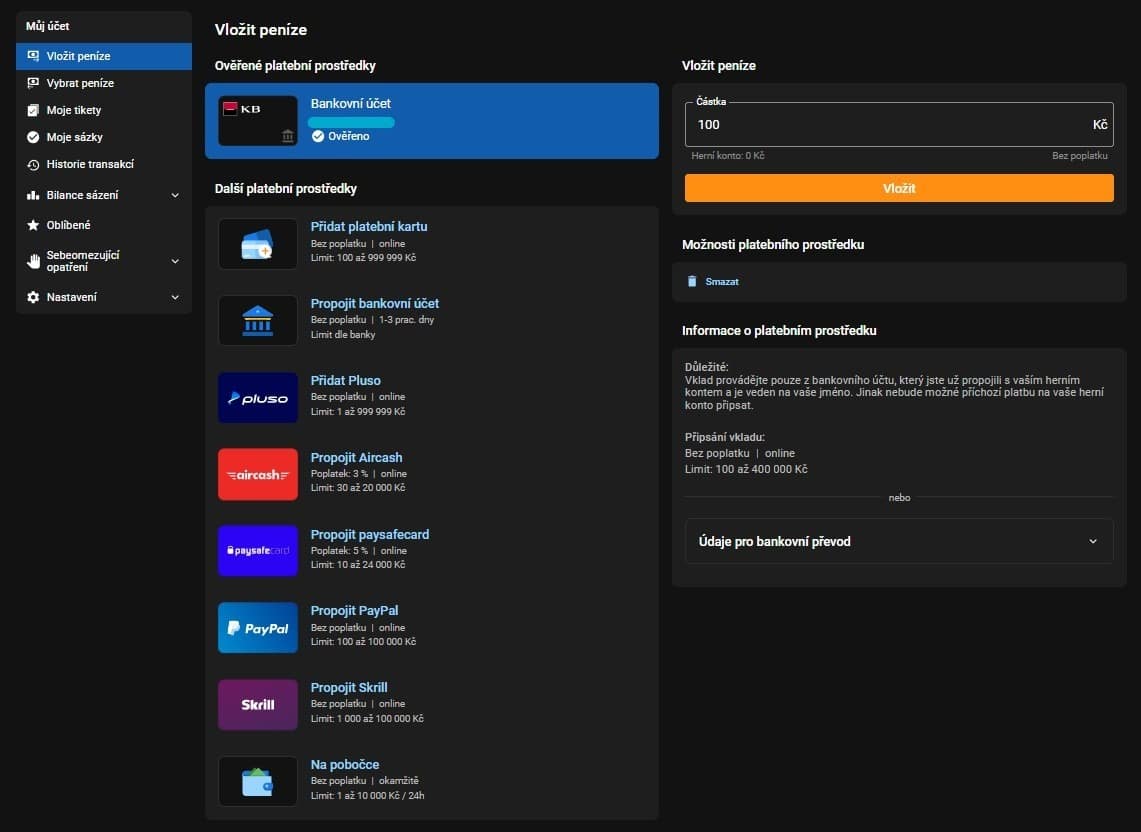Click the Propojit Skrill link

[x=349, y=688]
